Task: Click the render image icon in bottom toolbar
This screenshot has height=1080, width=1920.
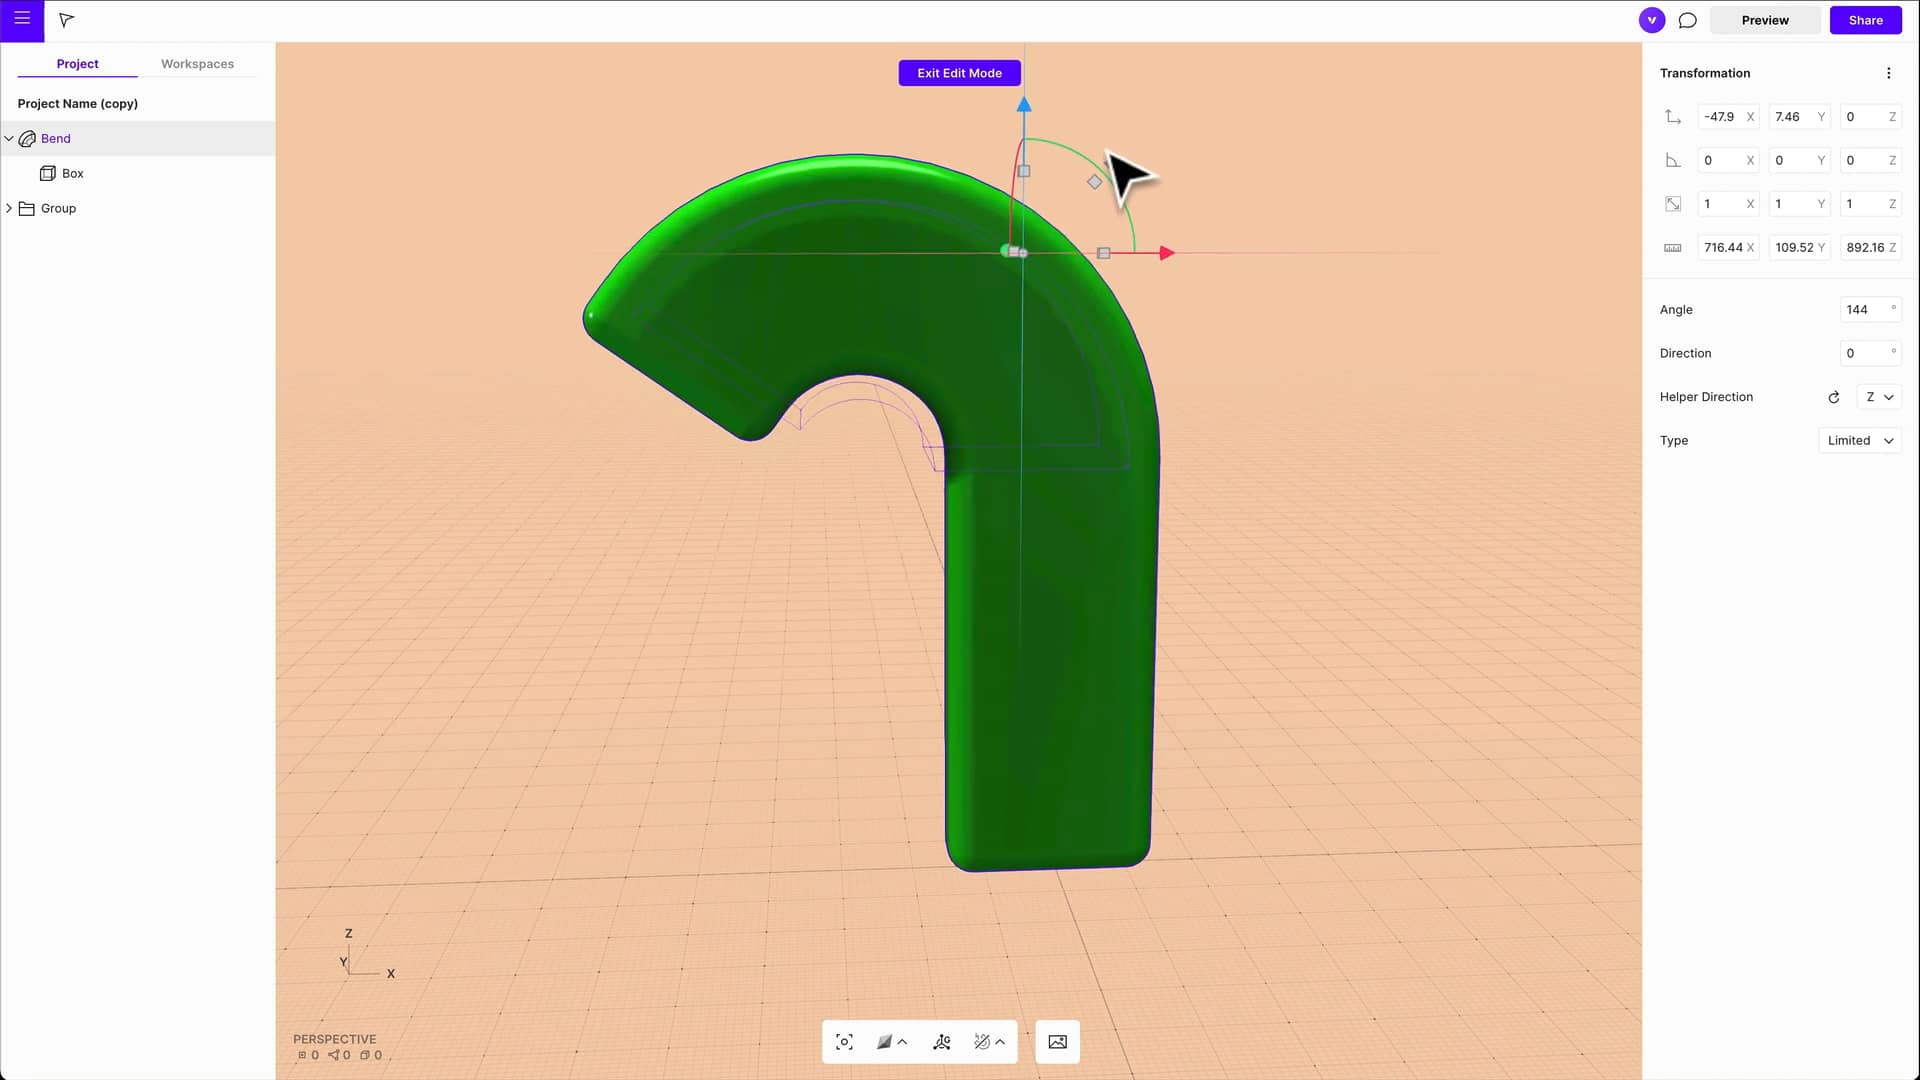Action: click(x=1057, y=1041)
